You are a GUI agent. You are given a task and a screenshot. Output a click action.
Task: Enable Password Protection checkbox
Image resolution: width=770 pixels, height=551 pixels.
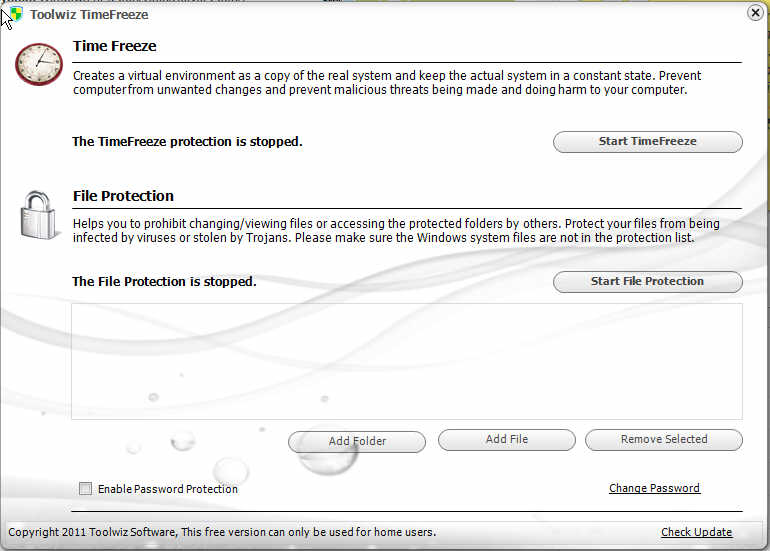85,488
